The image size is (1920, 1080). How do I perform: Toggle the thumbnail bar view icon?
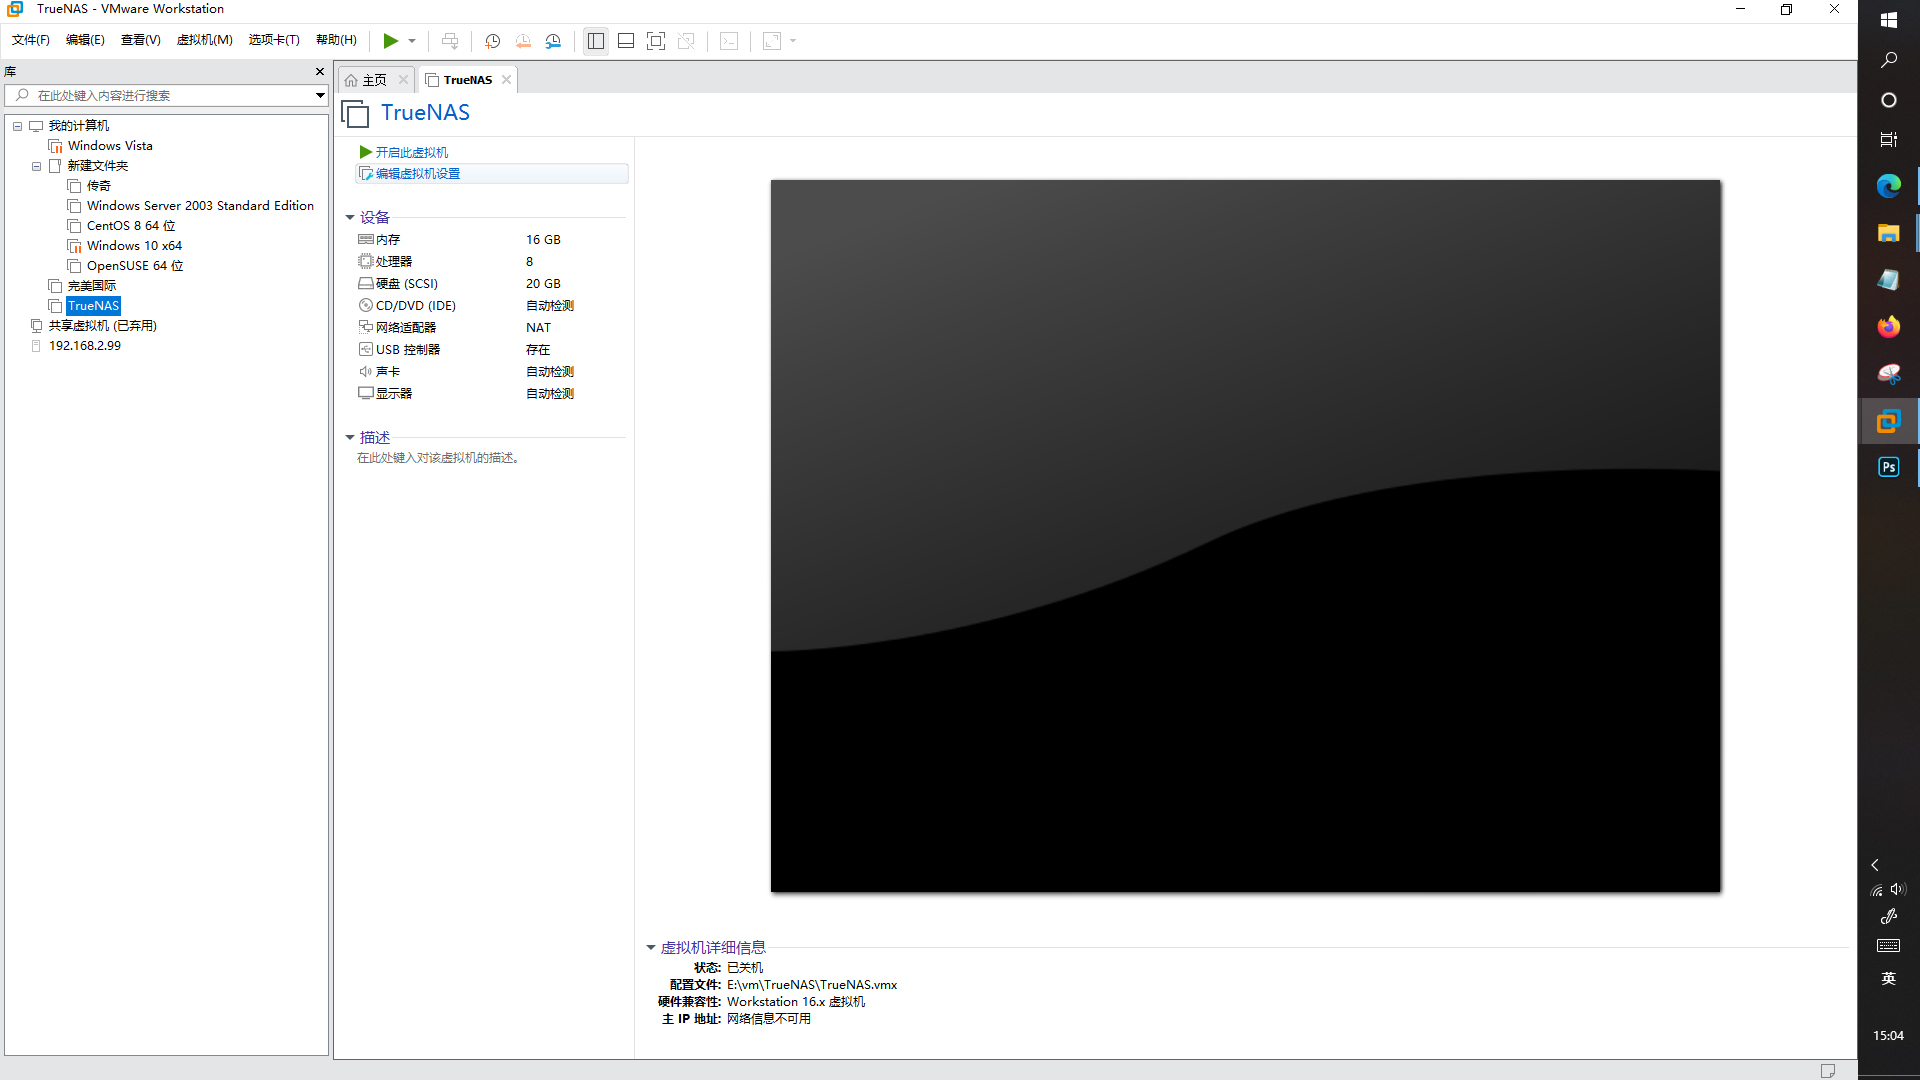[x=626, y=41]
